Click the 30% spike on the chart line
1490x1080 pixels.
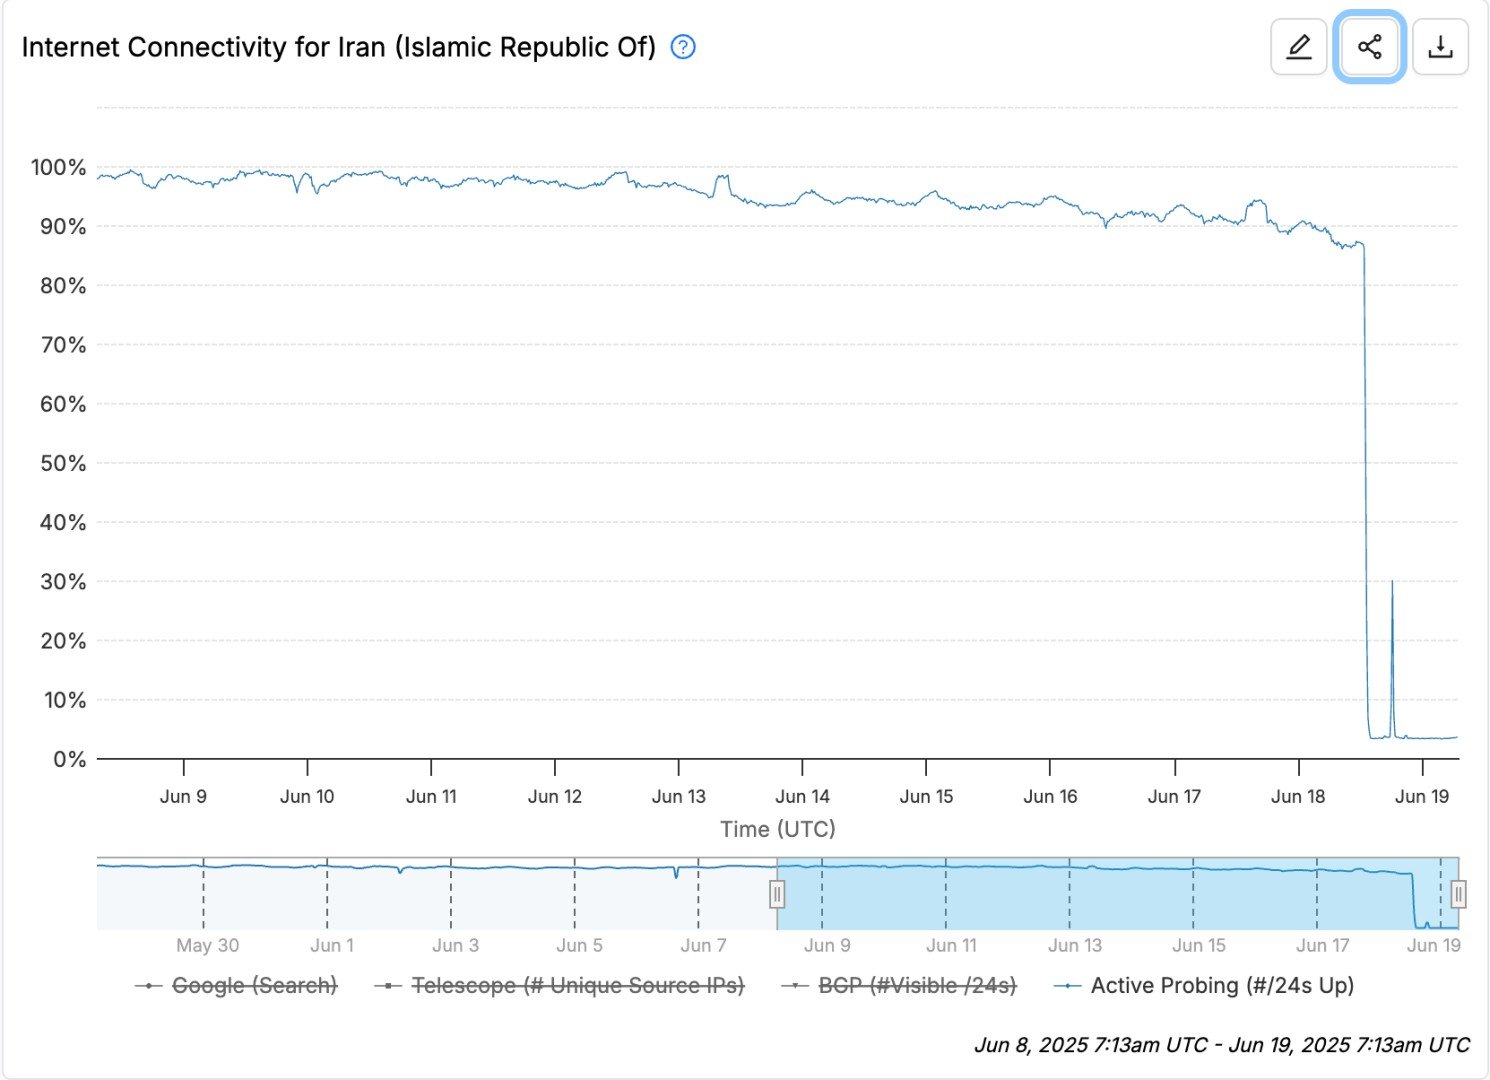(1391, 582)
